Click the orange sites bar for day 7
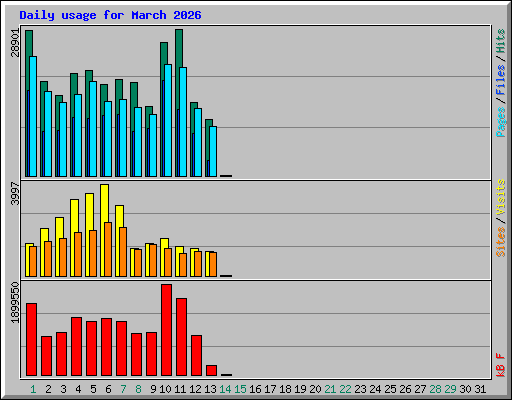The image size is (512, 400). tap(123, 252)
